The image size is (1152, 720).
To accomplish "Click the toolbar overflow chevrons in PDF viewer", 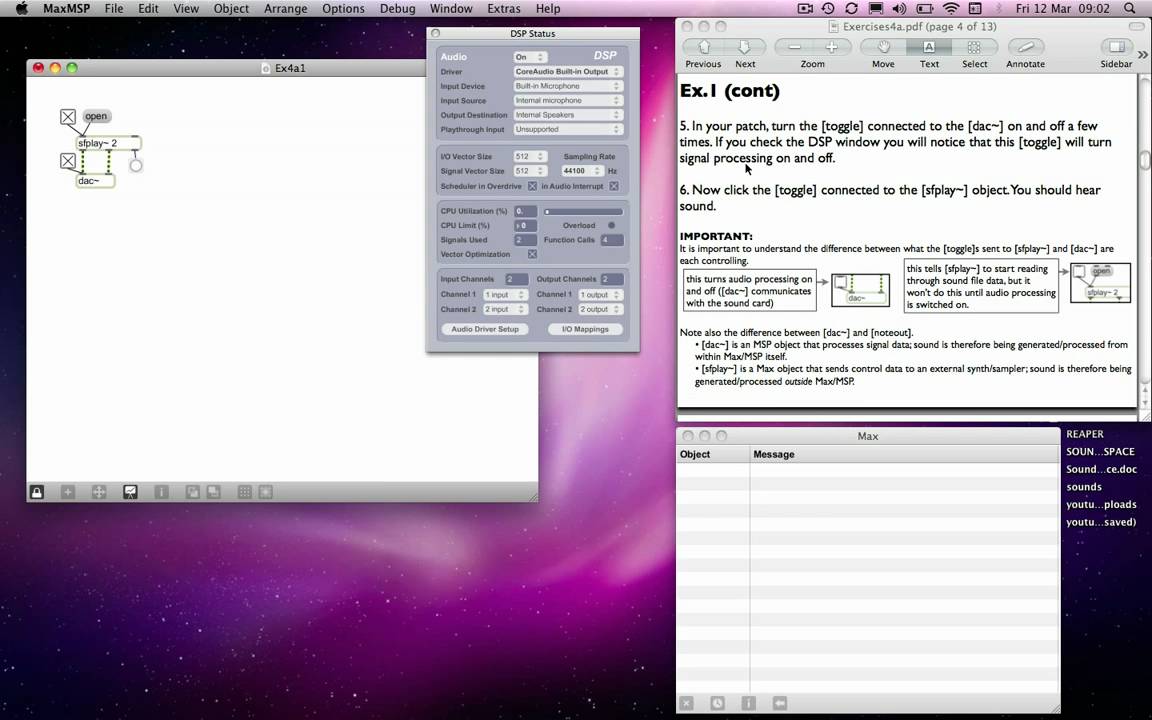I will [1142, 54].
